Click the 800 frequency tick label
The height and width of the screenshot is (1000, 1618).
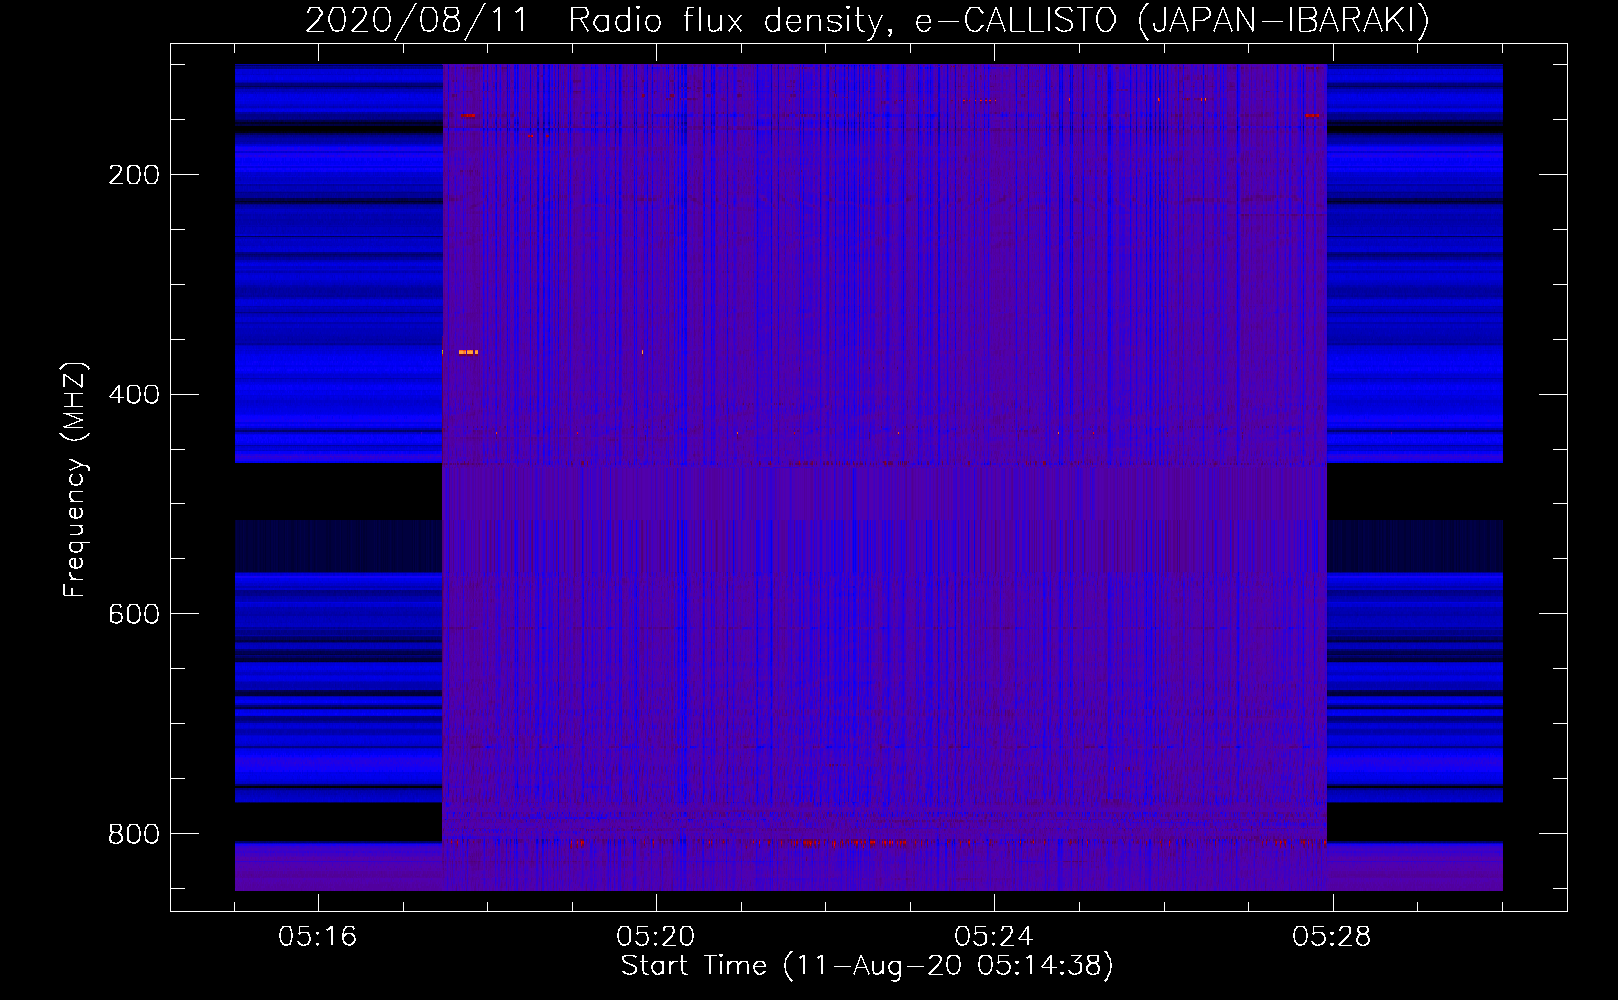[x=134, y=833]
